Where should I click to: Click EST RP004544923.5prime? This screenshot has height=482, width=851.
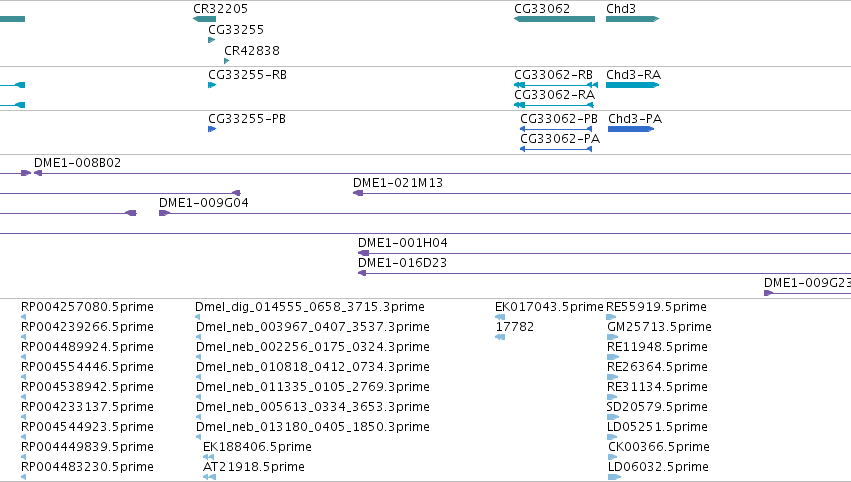[87, 427]
